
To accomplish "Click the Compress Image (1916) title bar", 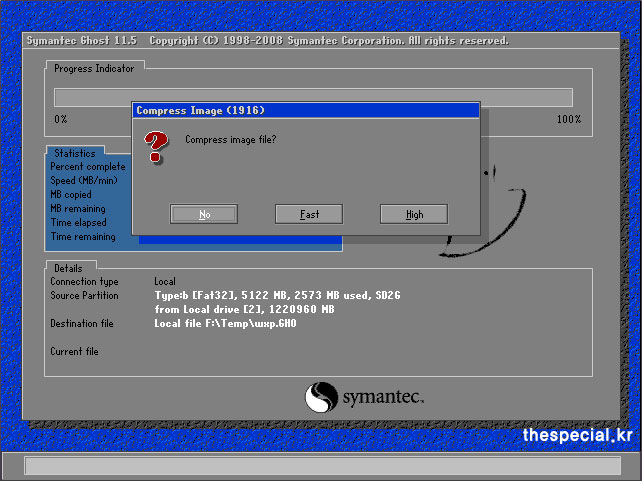I will 306,111.
